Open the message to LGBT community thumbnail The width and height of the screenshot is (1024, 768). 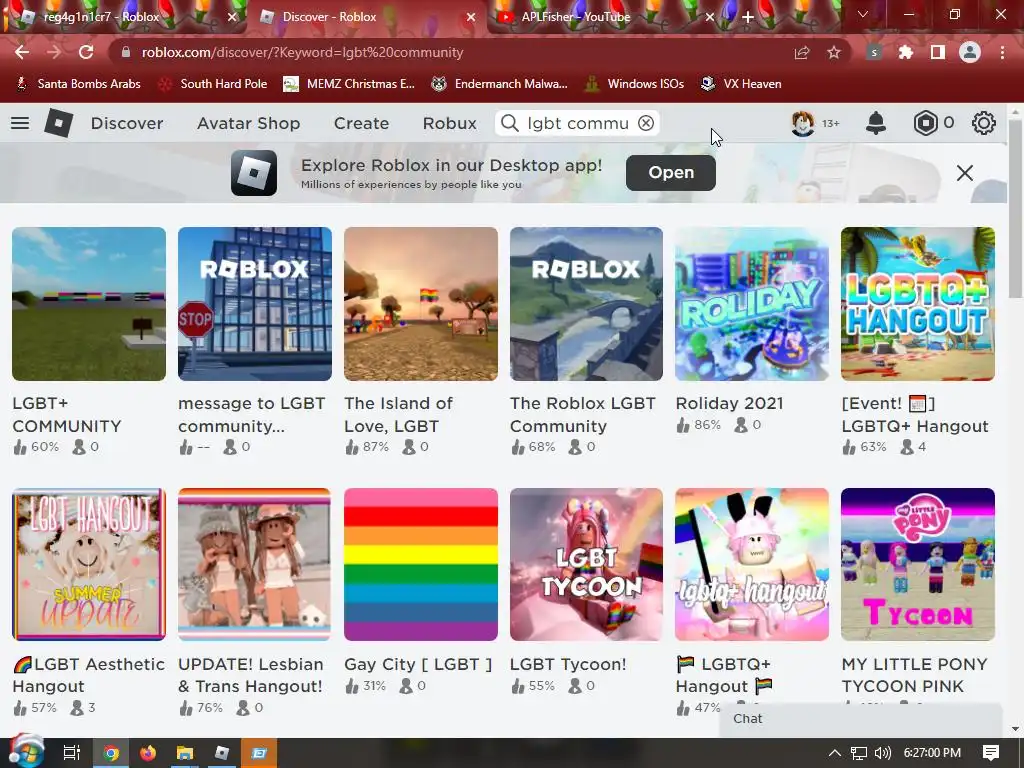tap(255, 304)
